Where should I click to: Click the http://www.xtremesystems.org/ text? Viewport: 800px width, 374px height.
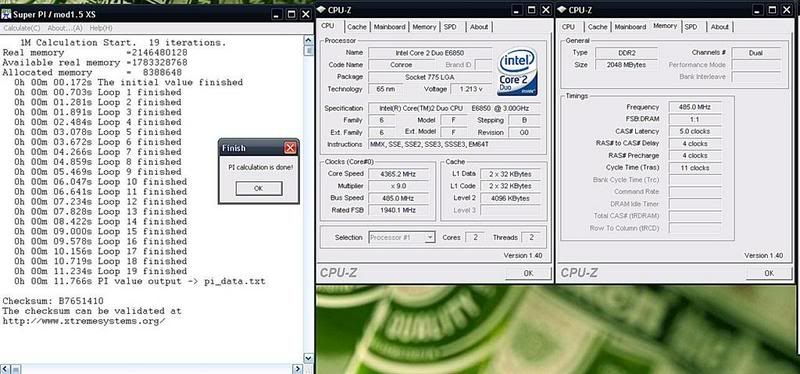(x=84, y=321)
